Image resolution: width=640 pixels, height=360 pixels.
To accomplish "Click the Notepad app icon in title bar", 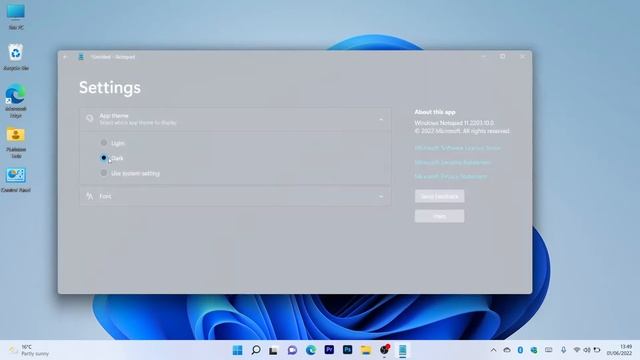I will click(81, 57).
